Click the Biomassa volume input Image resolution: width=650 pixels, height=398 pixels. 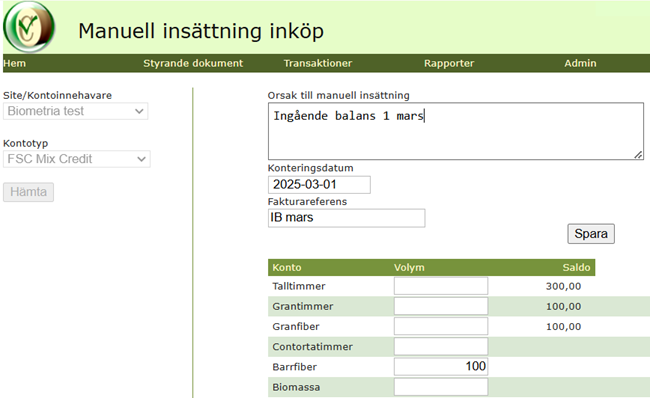click(441, 387)
